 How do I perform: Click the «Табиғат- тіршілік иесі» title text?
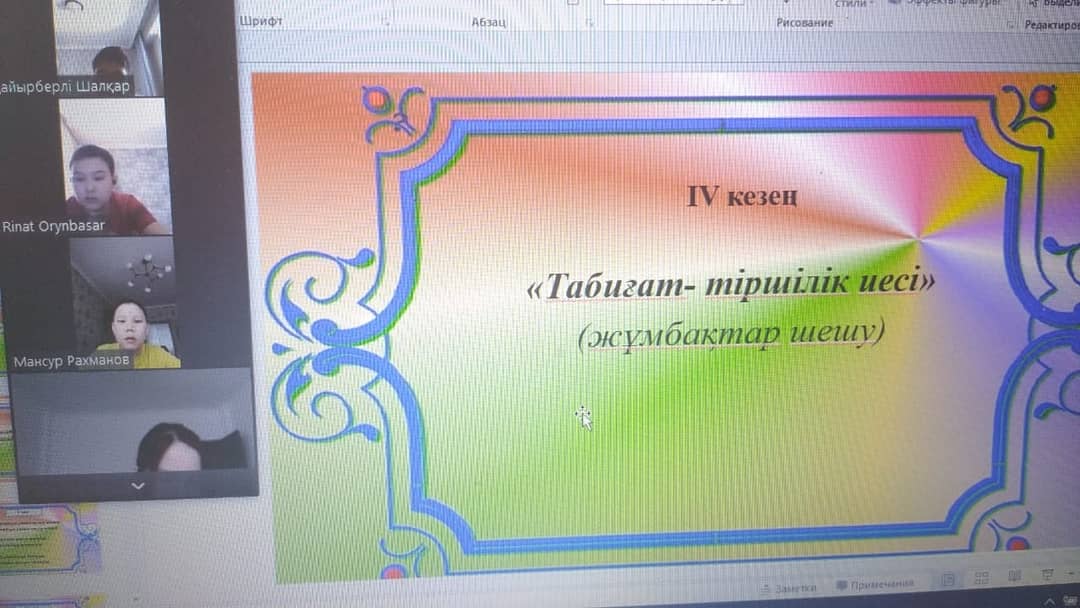pos(730,285)
